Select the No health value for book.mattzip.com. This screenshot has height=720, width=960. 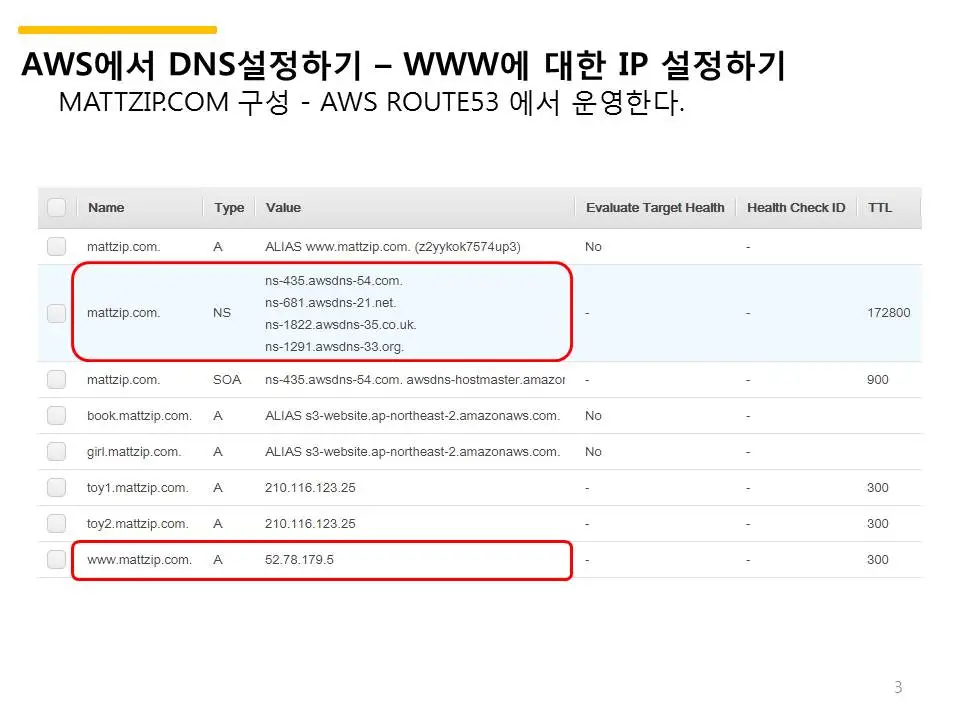[593, 416]
